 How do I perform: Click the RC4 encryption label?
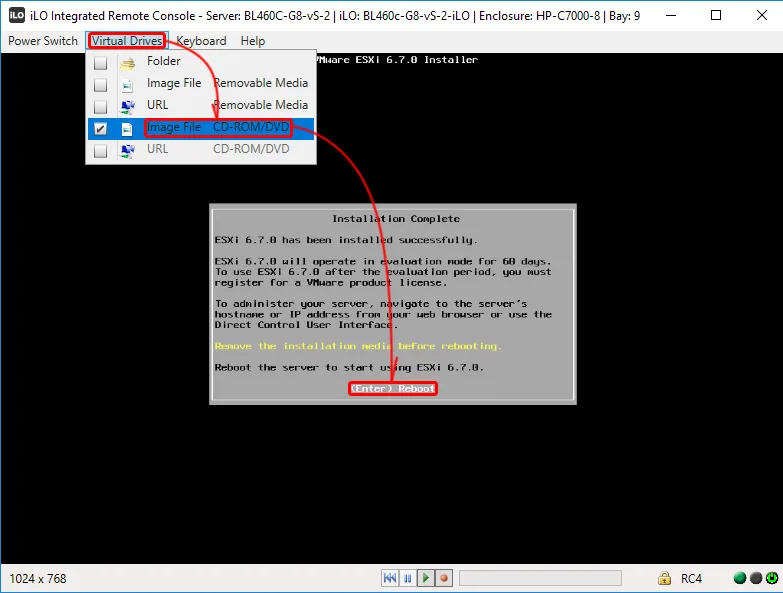point(691,579)
